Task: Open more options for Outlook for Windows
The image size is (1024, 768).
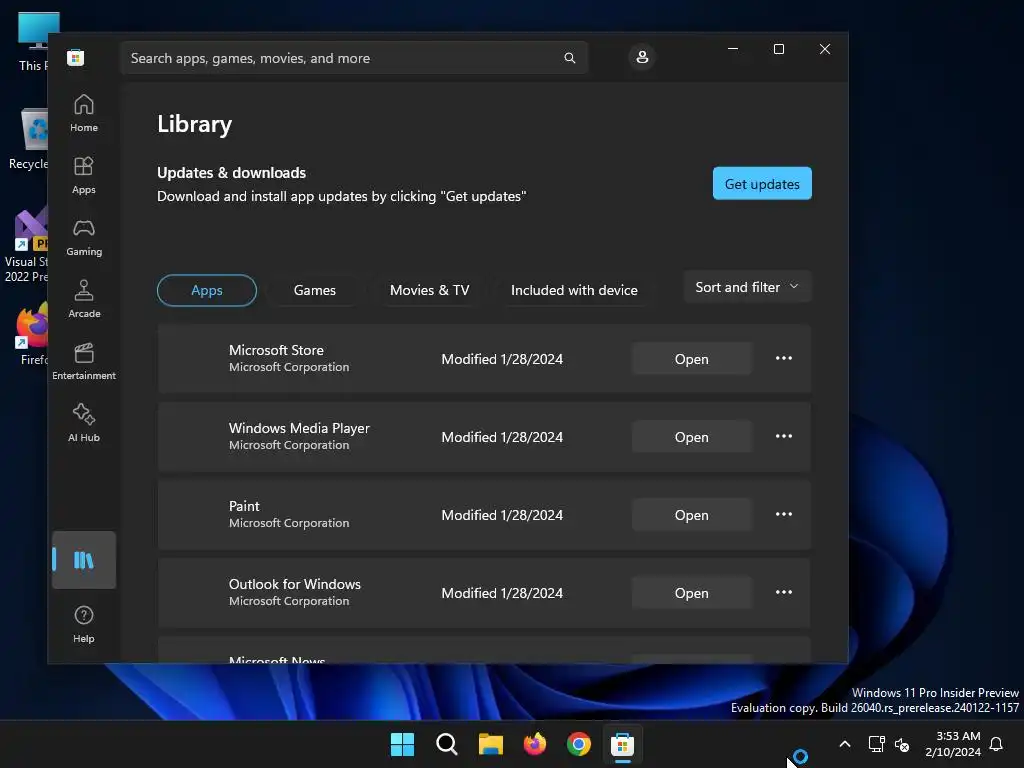Action: (x=784, y=592)
